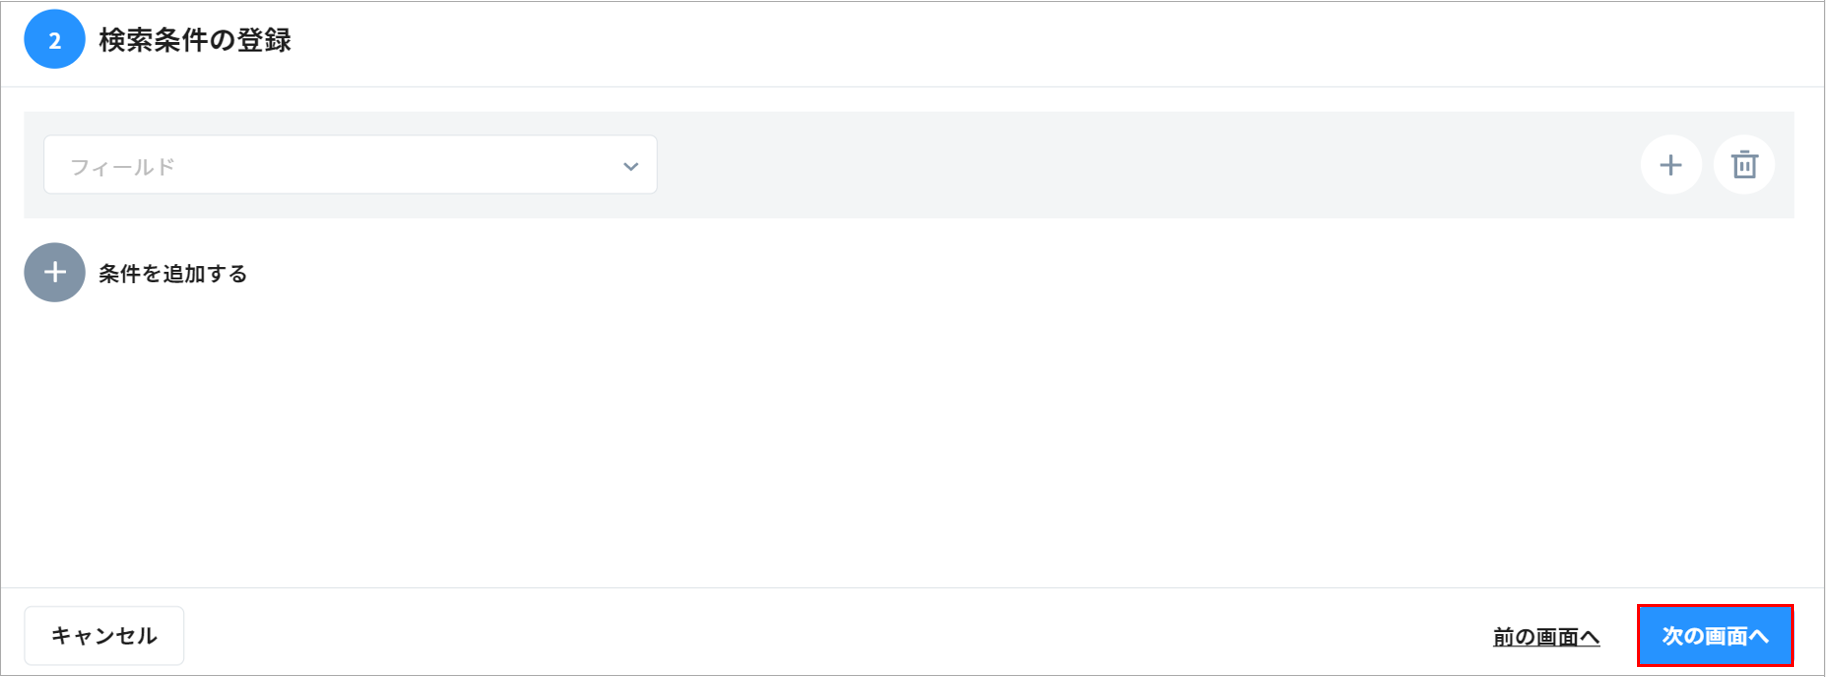
Task: Click the キャンセル button
Action: coord(104,635)
